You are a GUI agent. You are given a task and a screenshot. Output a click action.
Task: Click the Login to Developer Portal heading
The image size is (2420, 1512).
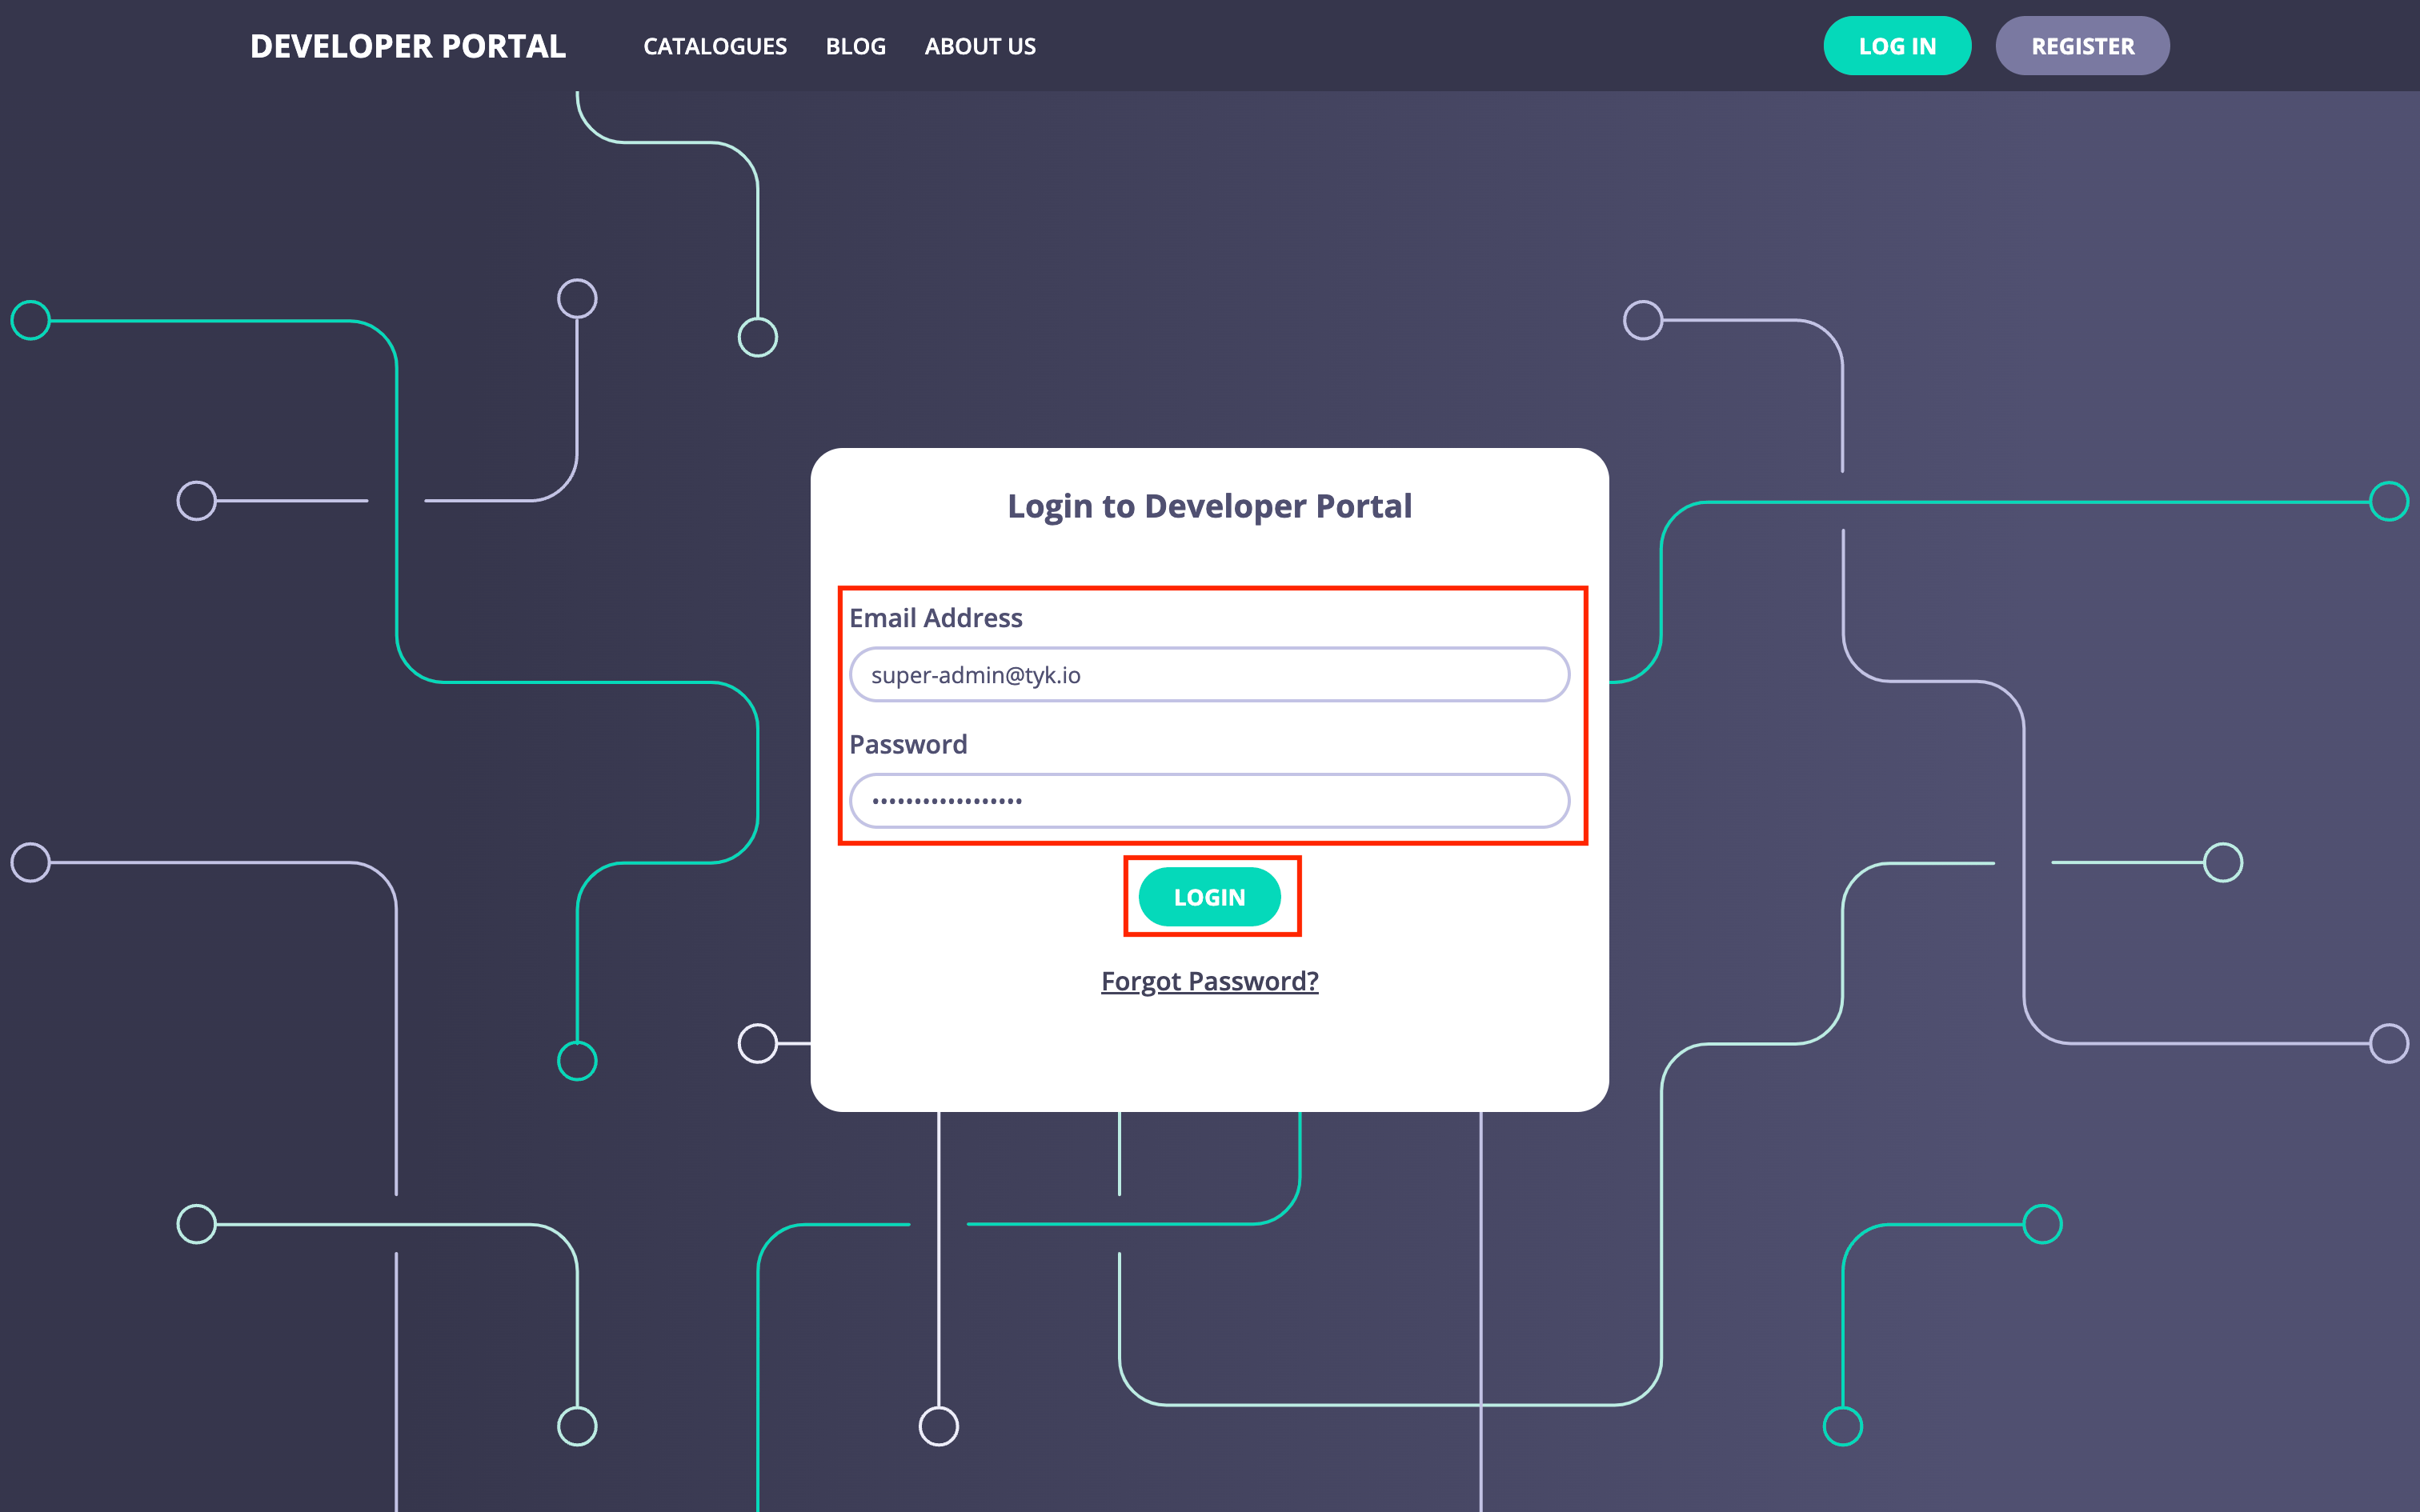[x=1209, y=506]
